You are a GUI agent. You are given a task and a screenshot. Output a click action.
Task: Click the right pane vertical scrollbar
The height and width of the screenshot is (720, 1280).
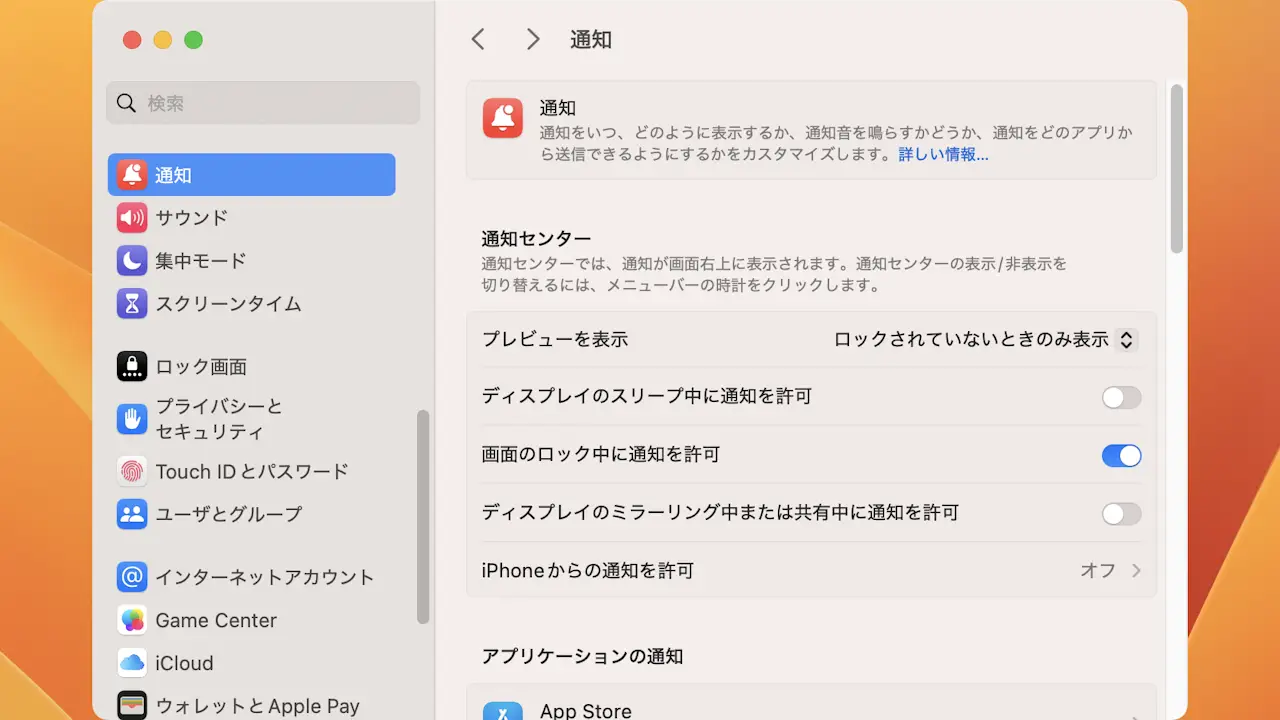[1177, 170]
